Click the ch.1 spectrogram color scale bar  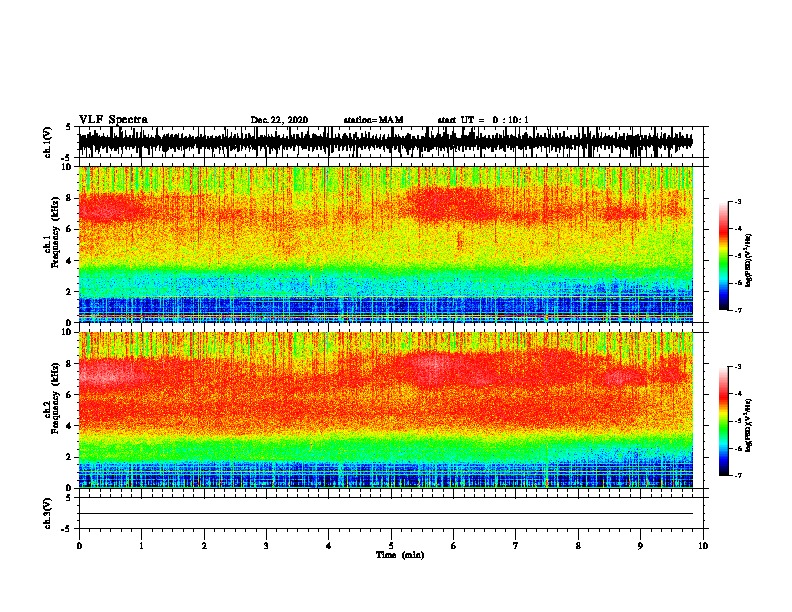tap(723, 256)
